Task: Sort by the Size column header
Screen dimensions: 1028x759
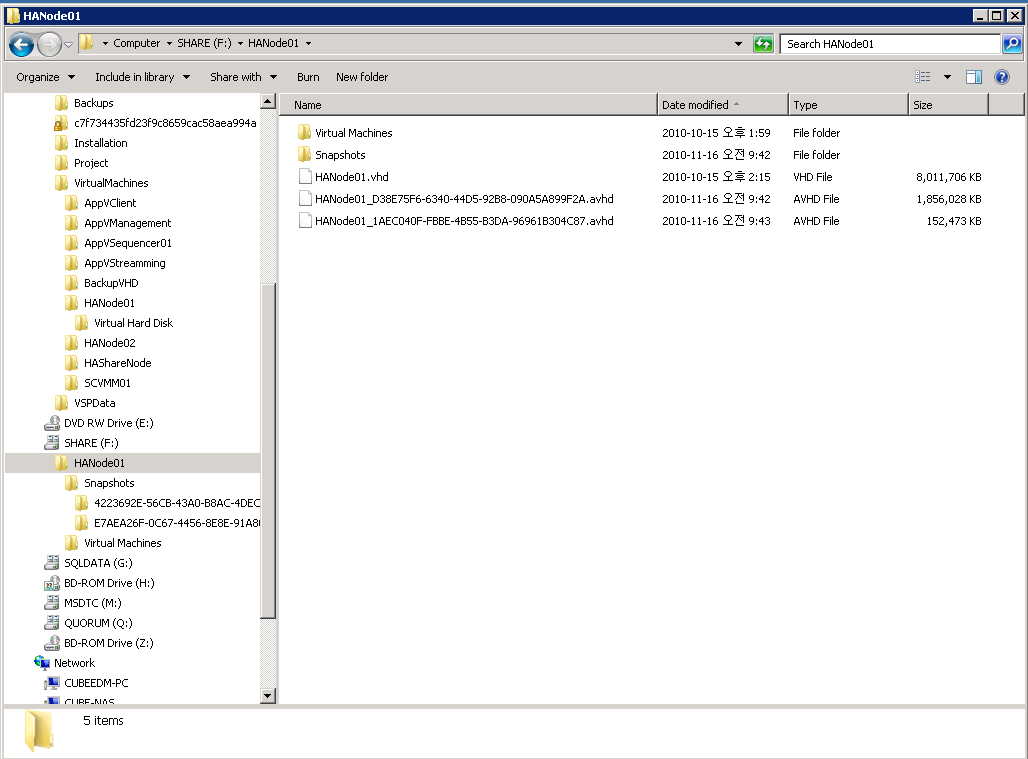Action: [948, 105]
